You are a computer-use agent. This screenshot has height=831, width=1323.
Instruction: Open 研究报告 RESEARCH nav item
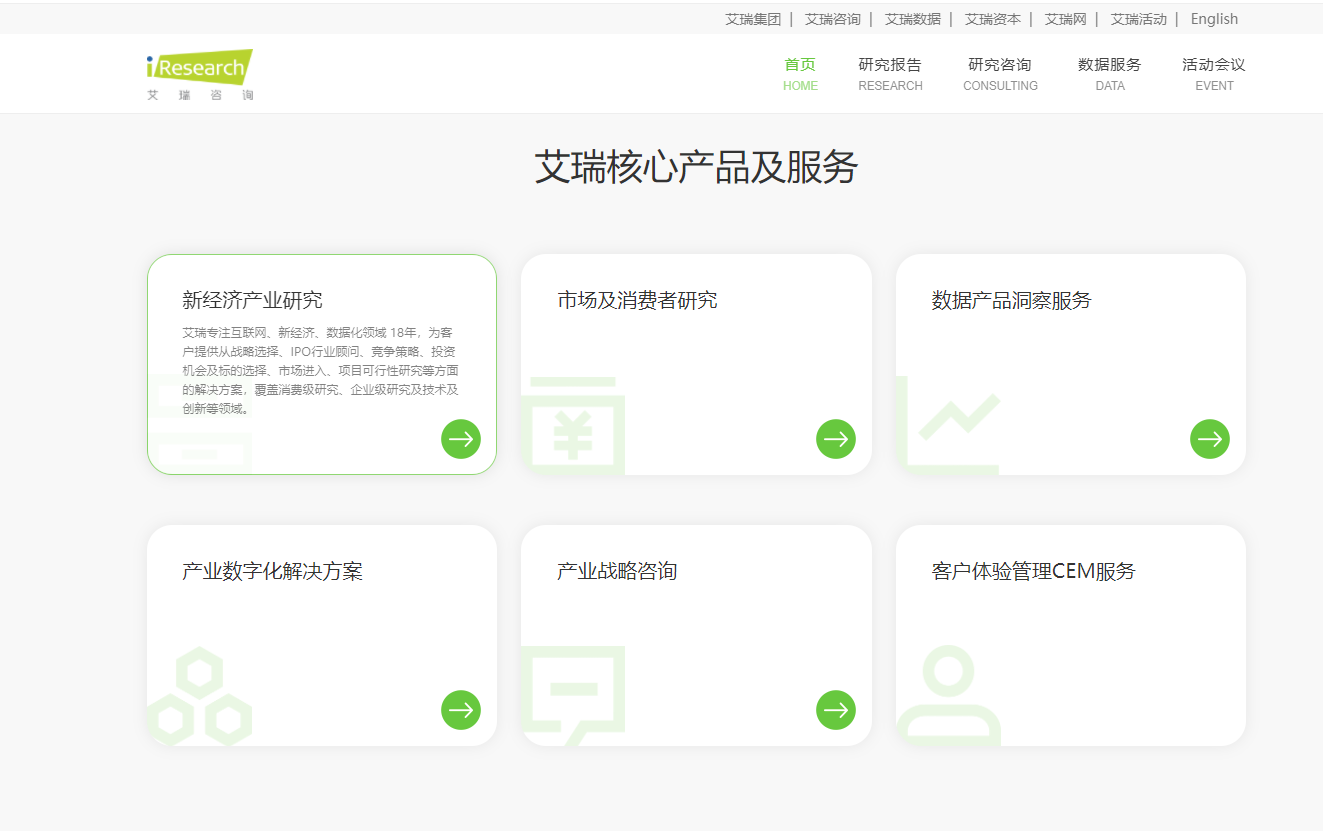click(890, 74)
